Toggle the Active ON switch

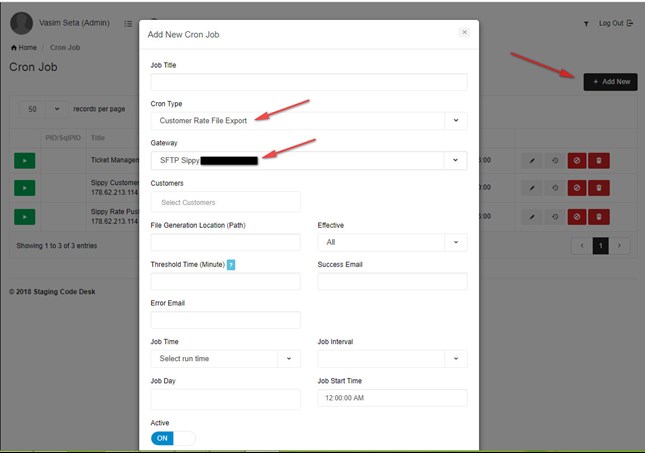(172, 438)
